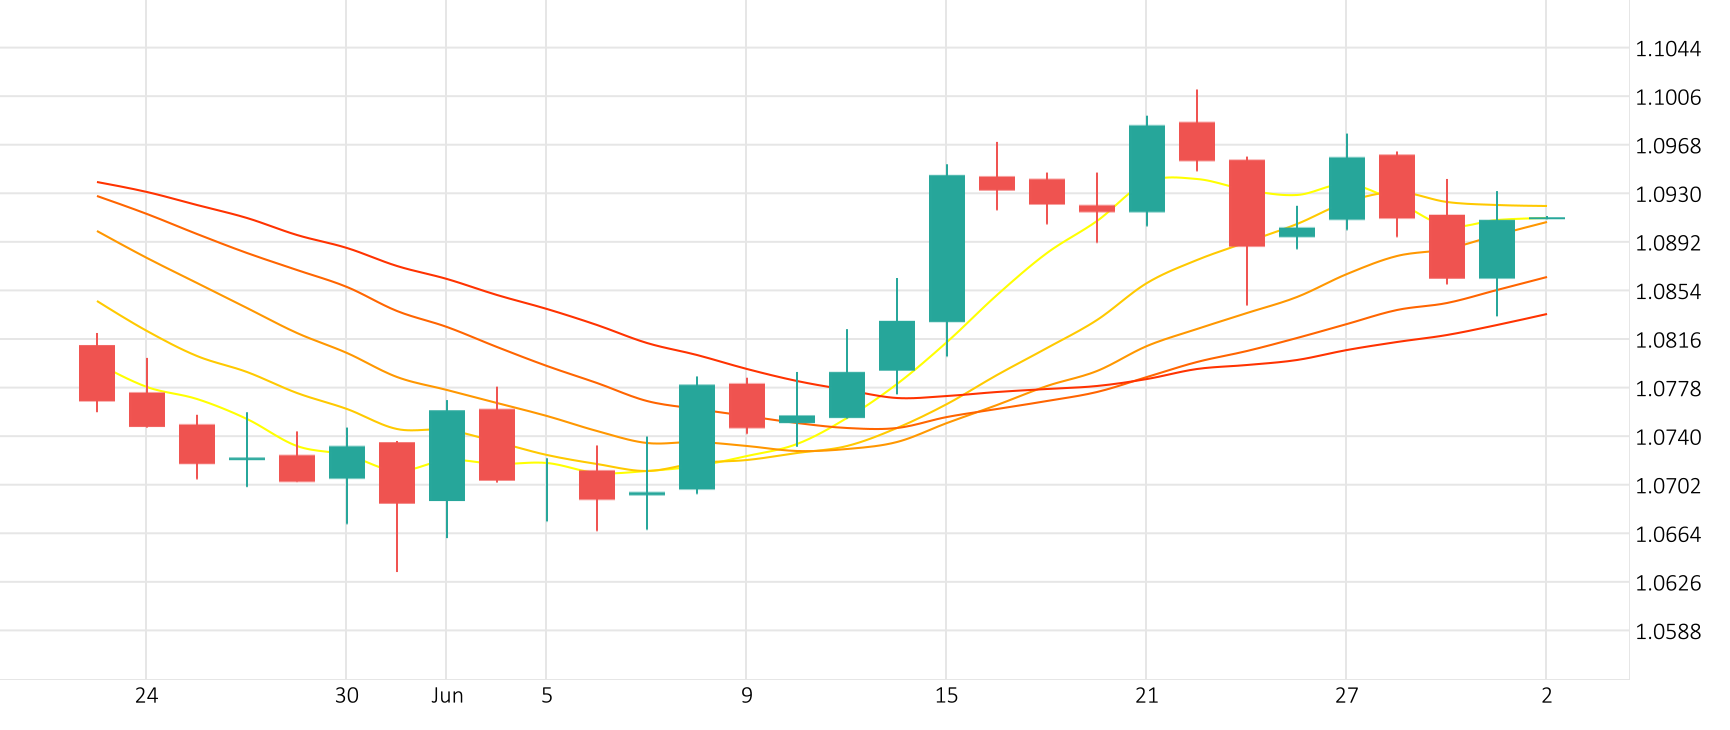1730x730 pixels.
Task: Click the 1.0930 price axis label
Action: tap(1667, 195)
